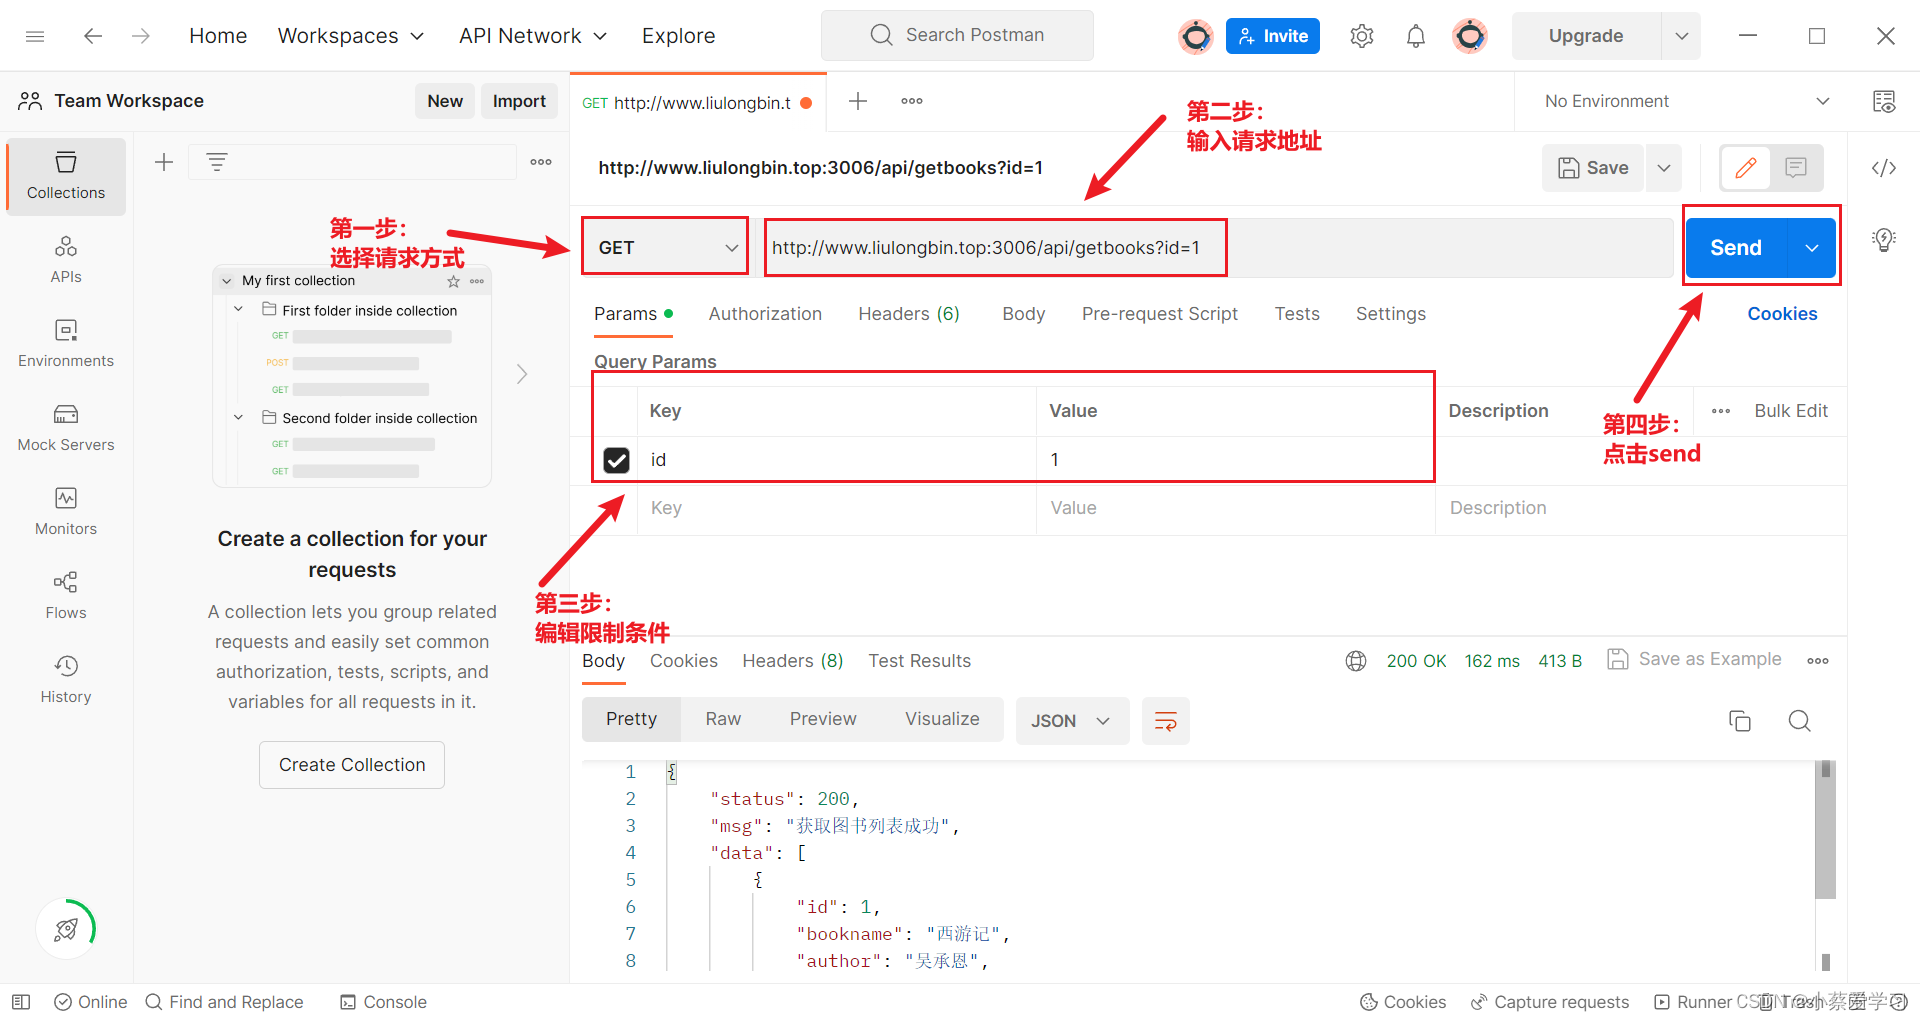Click the empty Key parameter field

(x=836, y=508)
